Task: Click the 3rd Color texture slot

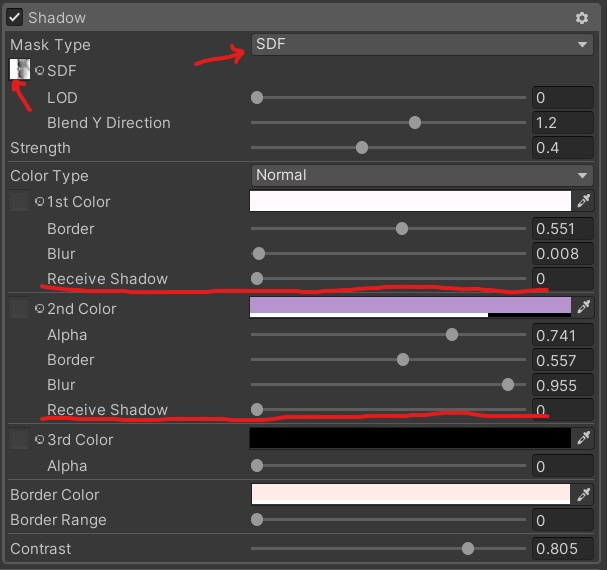Action: (x=19, y=440)
